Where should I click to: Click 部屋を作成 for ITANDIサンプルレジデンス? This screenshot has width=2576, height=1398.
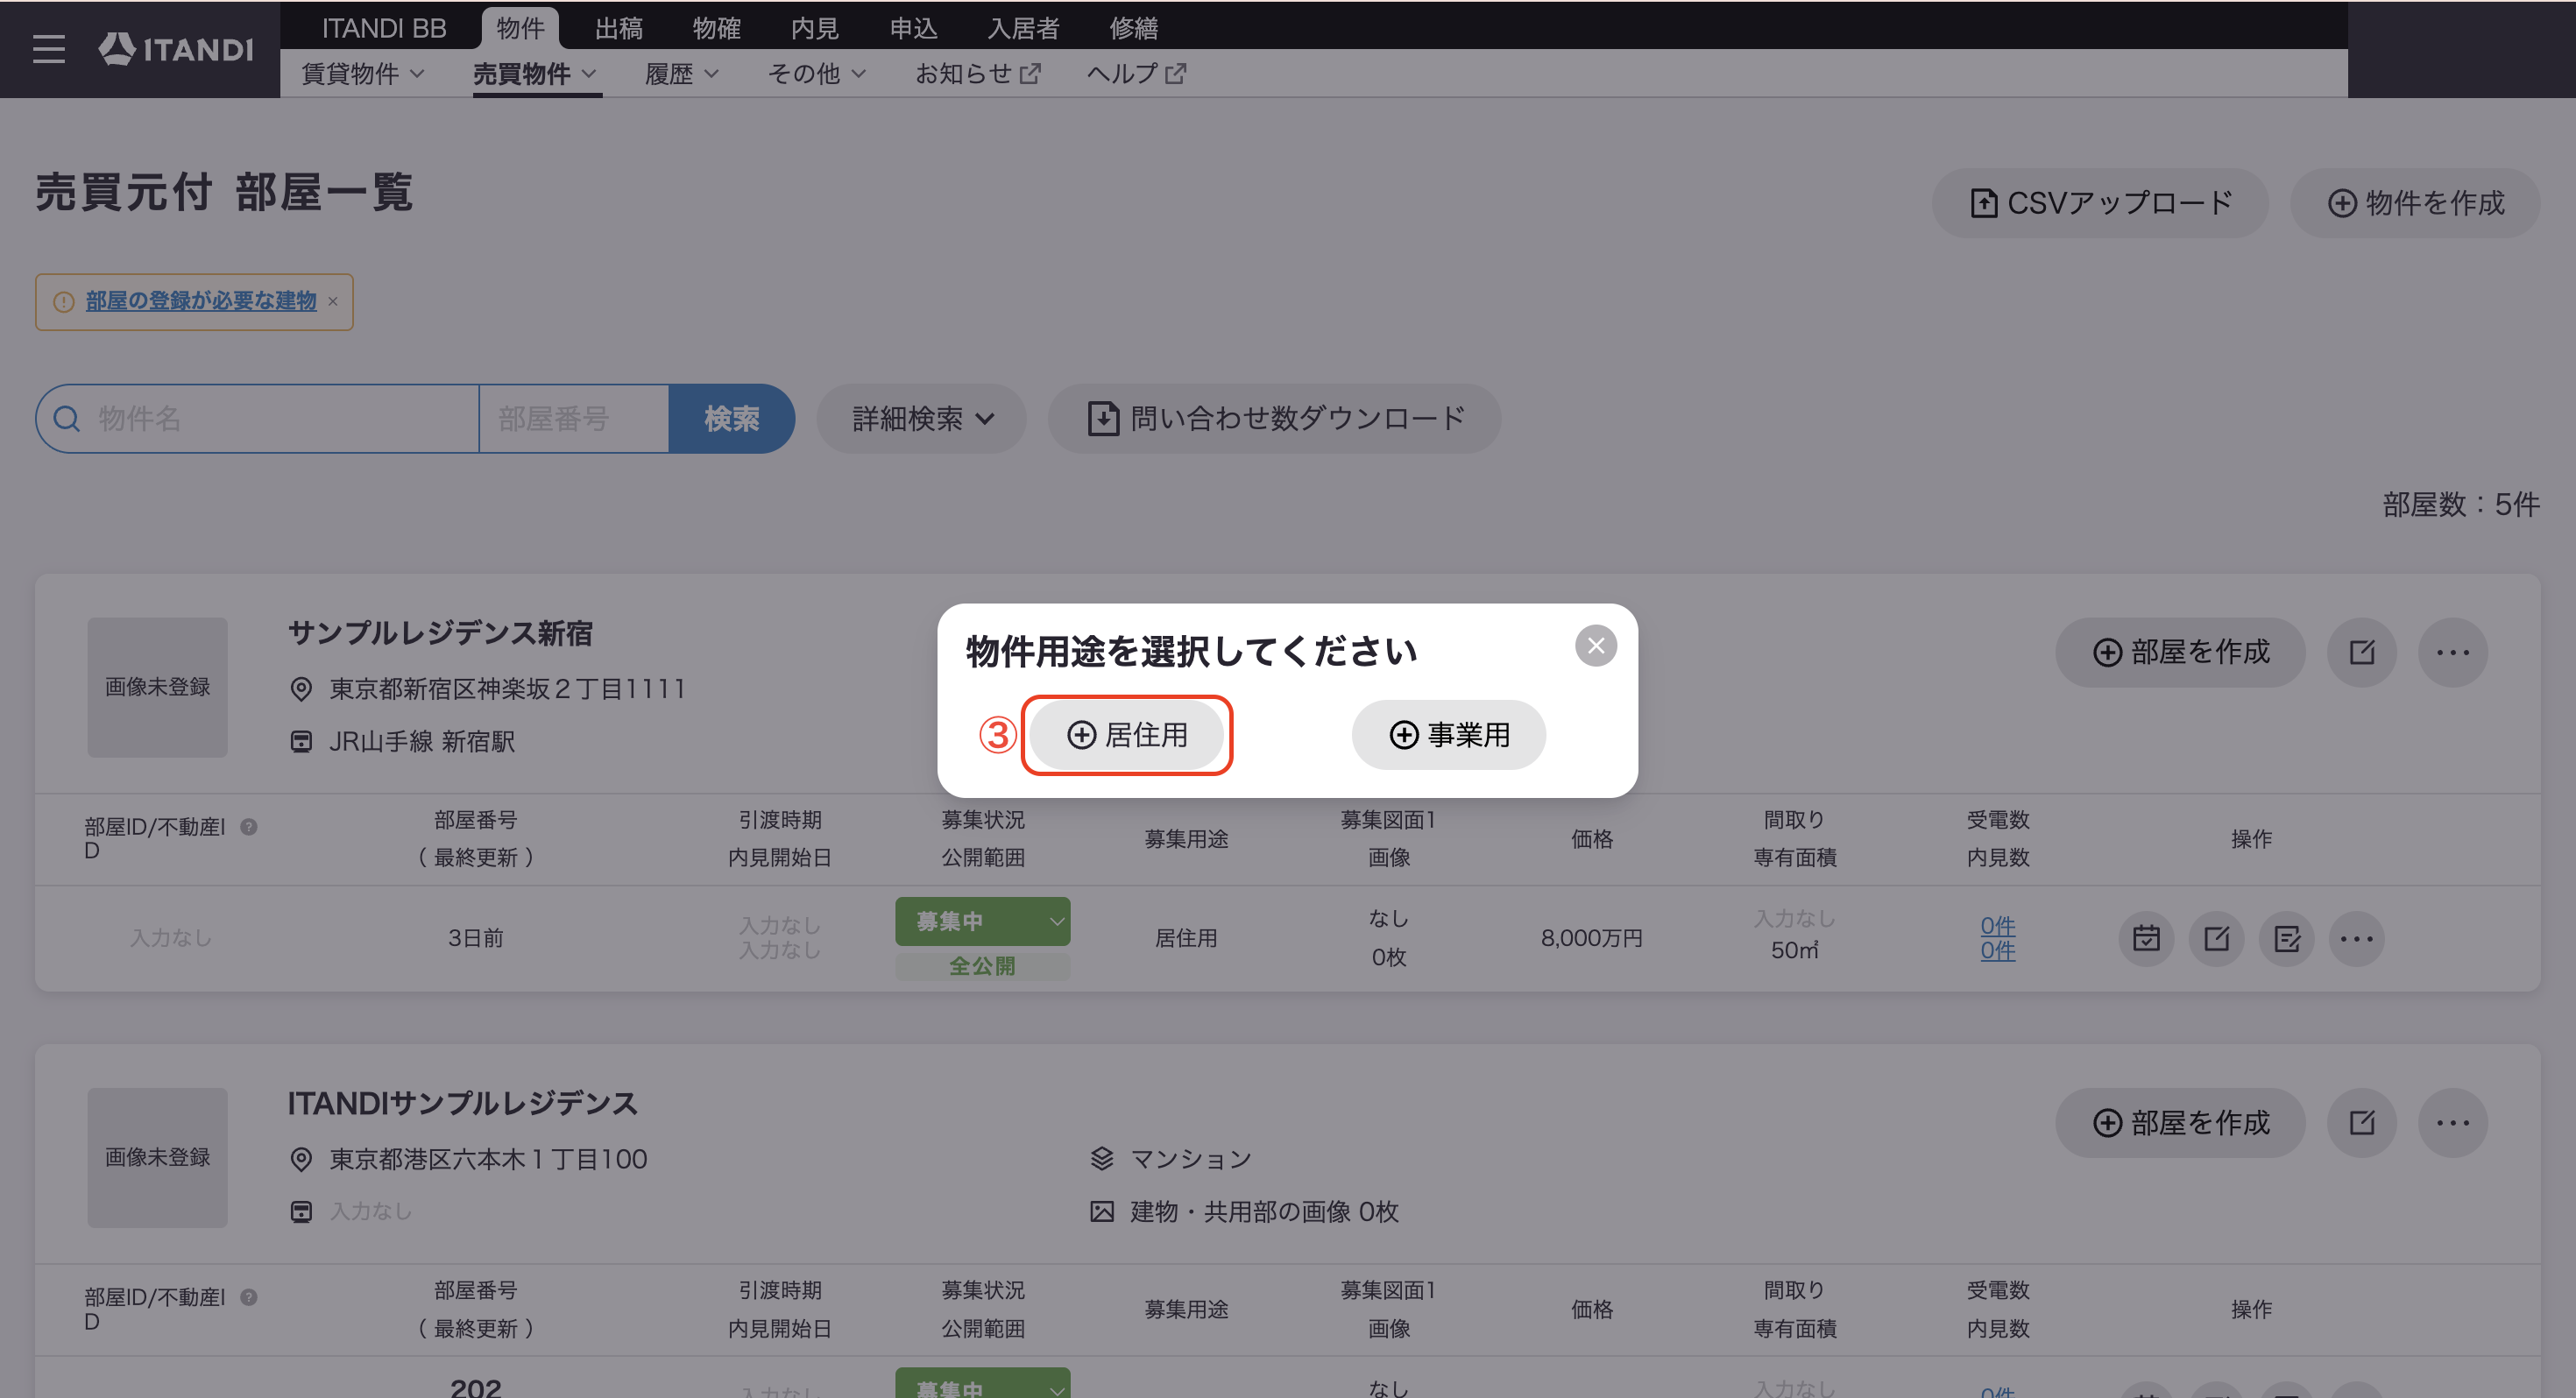(2180, 1123)
